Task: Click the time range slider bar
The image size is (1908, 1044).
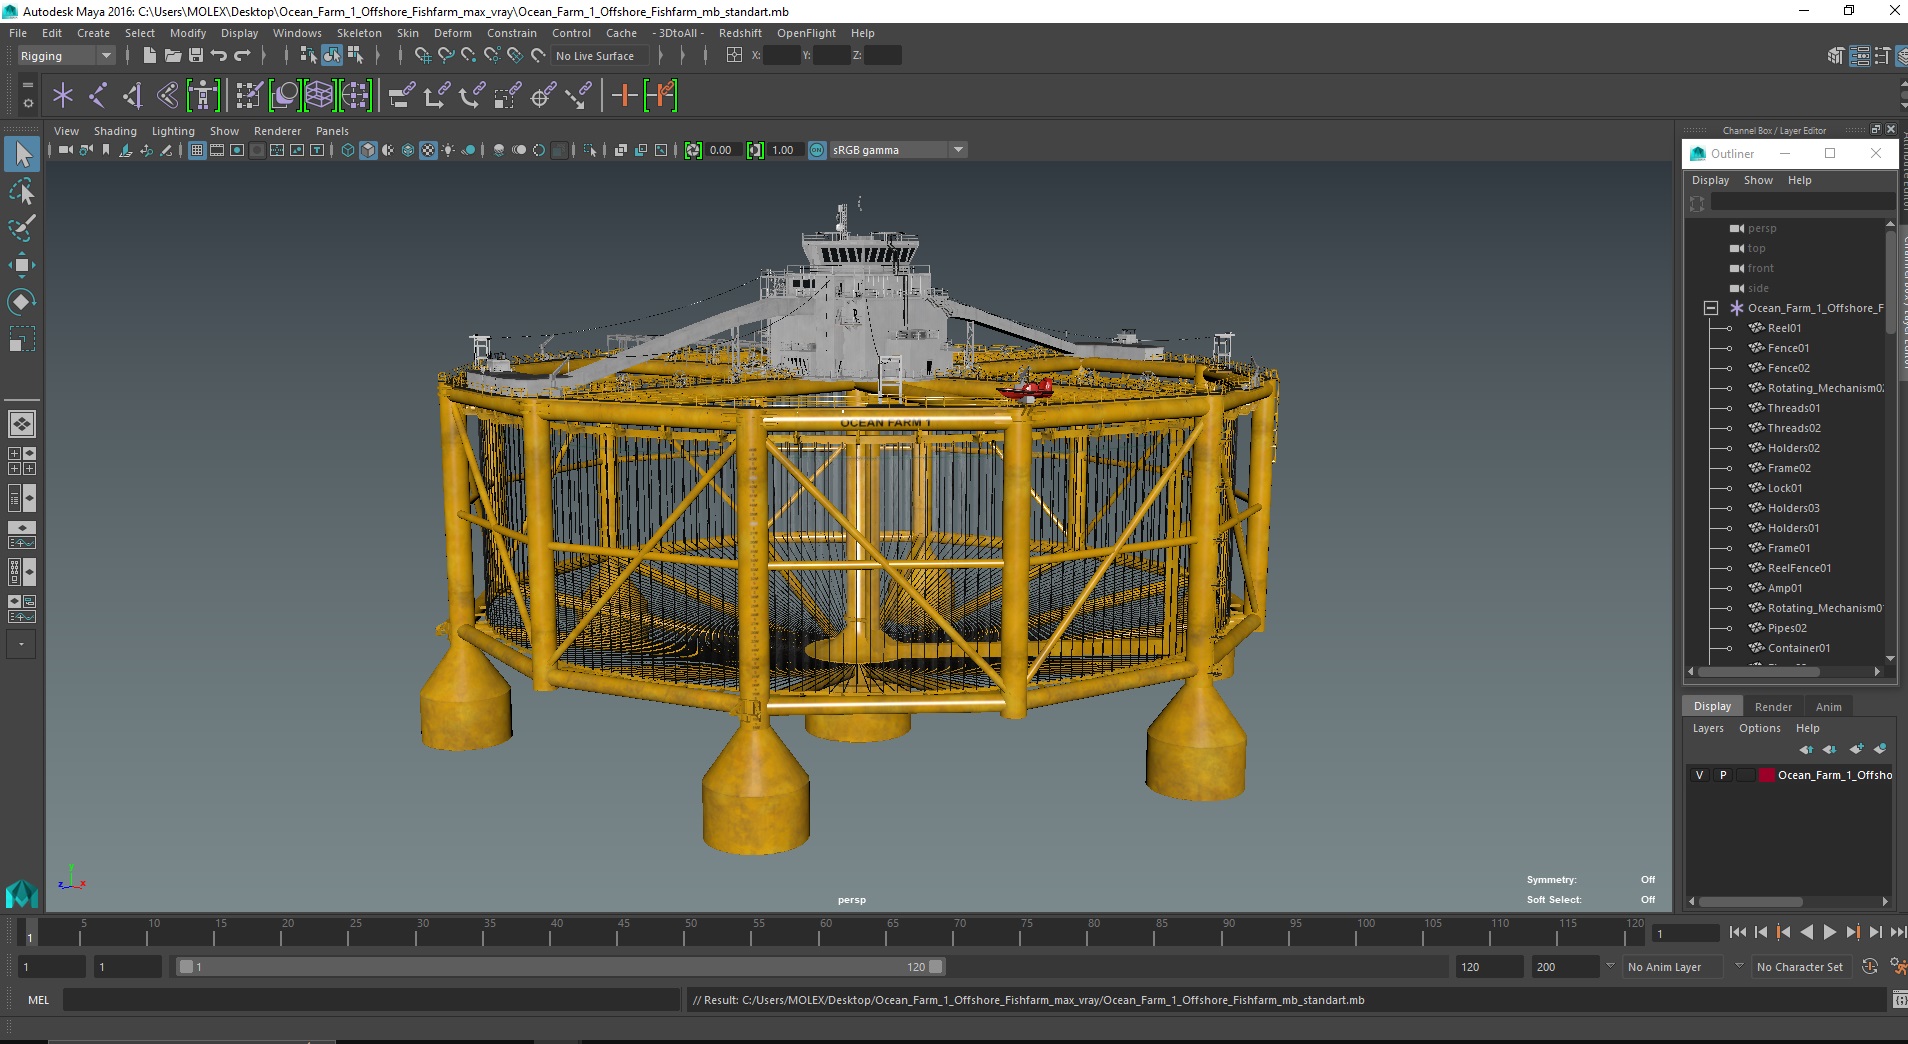Action: pyautogui.click(x=560, y=967)
